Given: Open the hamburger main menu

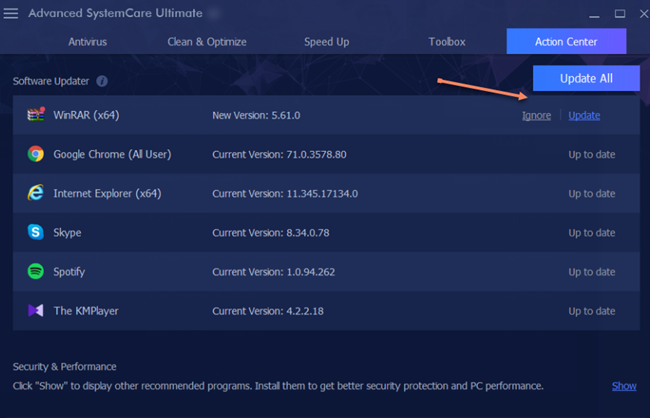Looking at the screenshot, I should click(x=11, y=14).
